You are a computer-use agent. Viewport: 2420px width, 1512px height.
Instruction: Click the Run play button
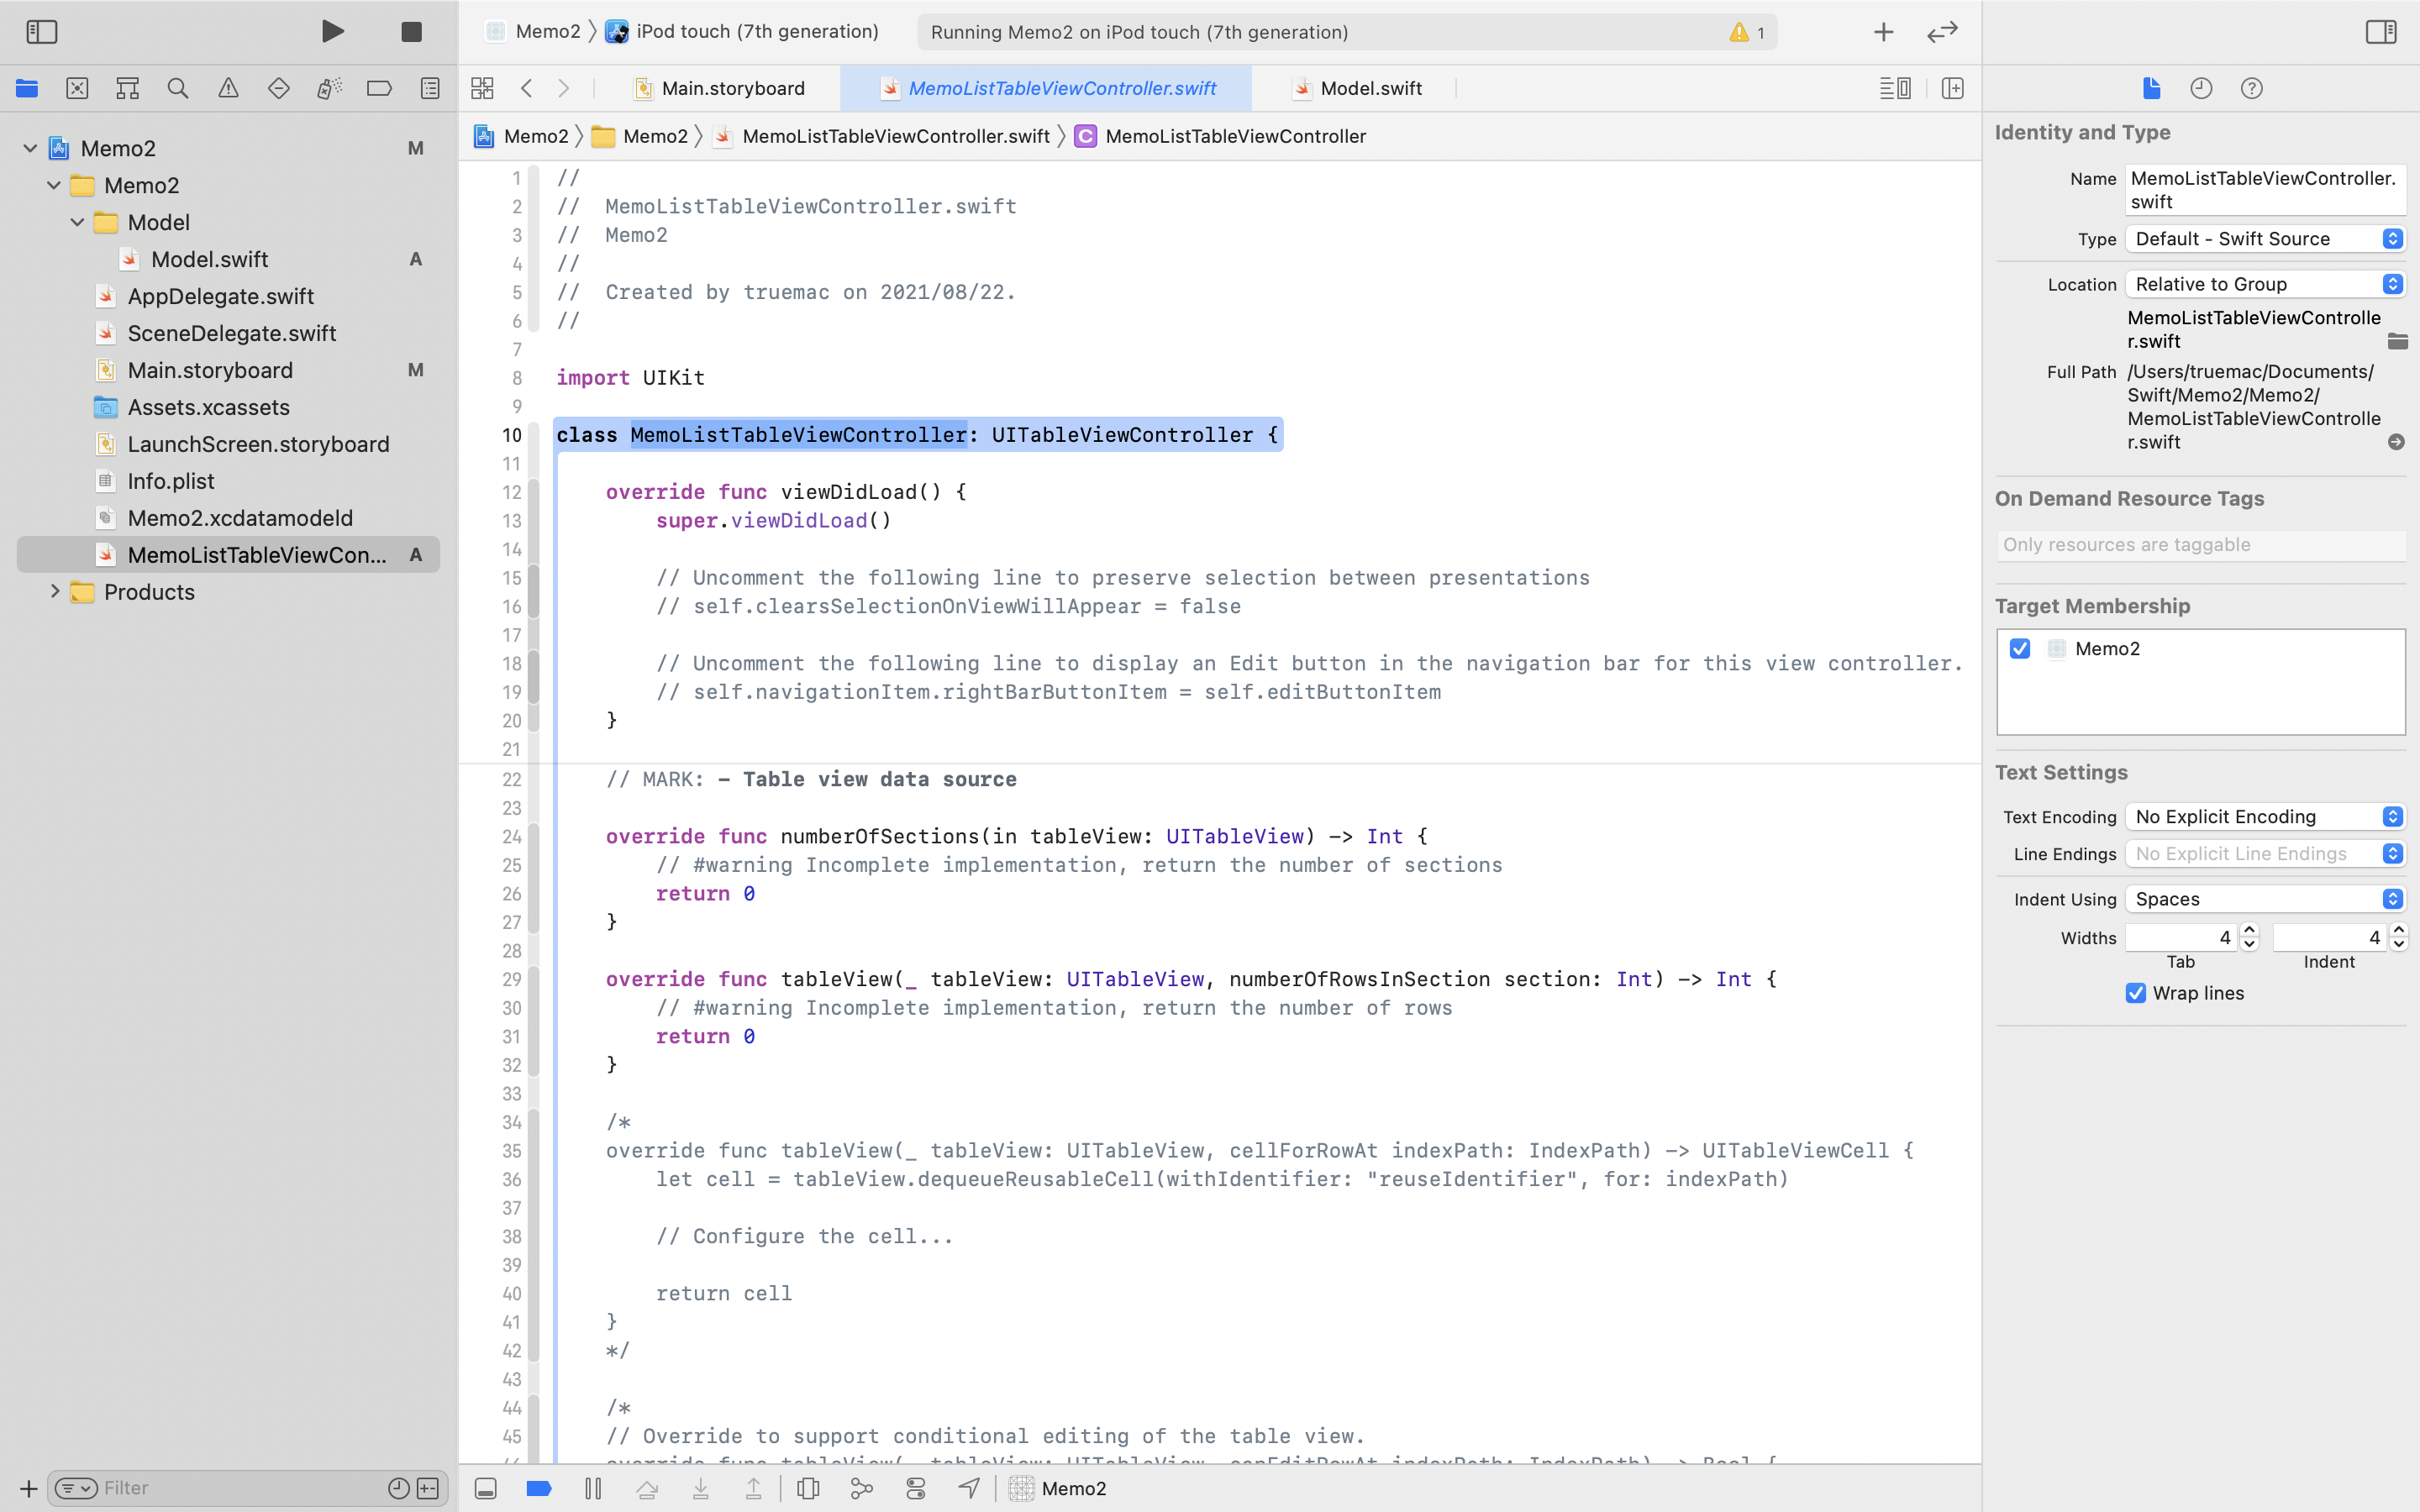(333, 32)
